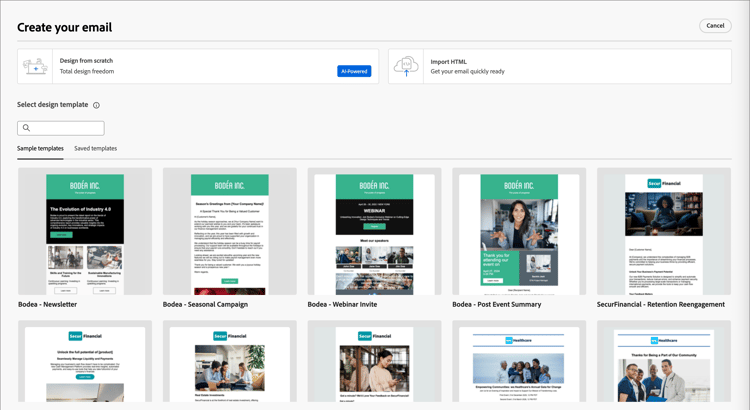Choose the Design from scratch option
This screenshot has height=410, width=750.
198,66
